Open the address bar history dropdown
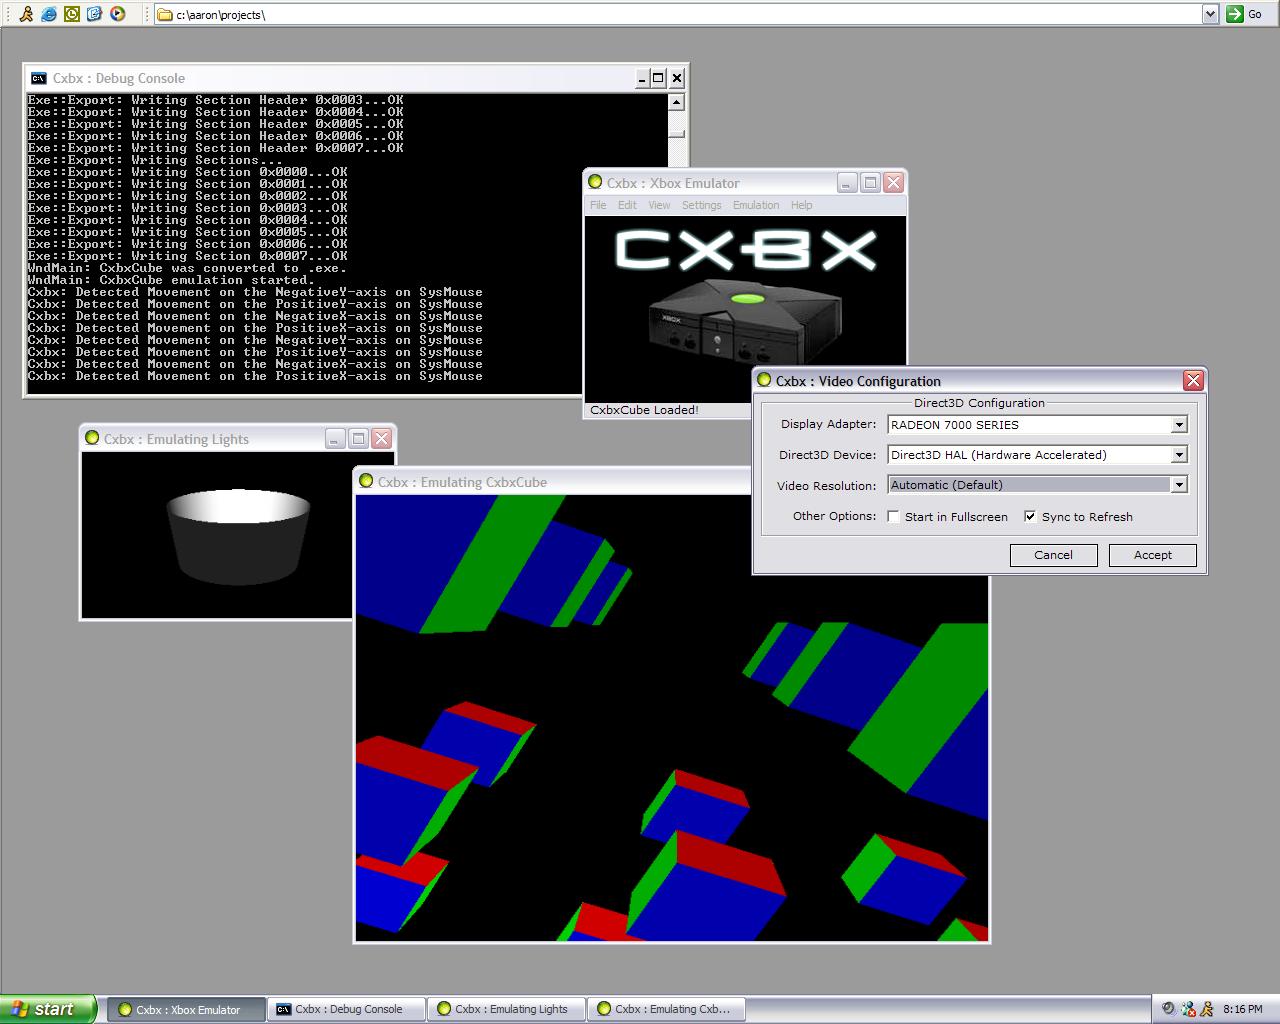 [1210, 14]
